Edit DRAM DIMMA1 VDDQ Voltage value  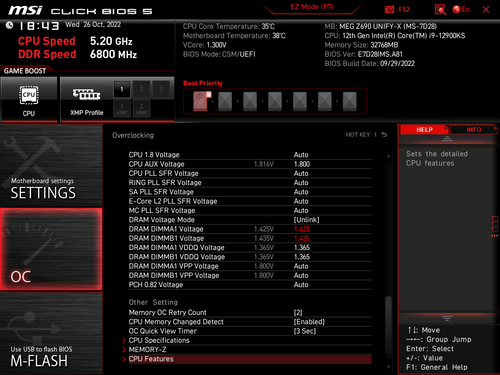click(x=302, y=248)
